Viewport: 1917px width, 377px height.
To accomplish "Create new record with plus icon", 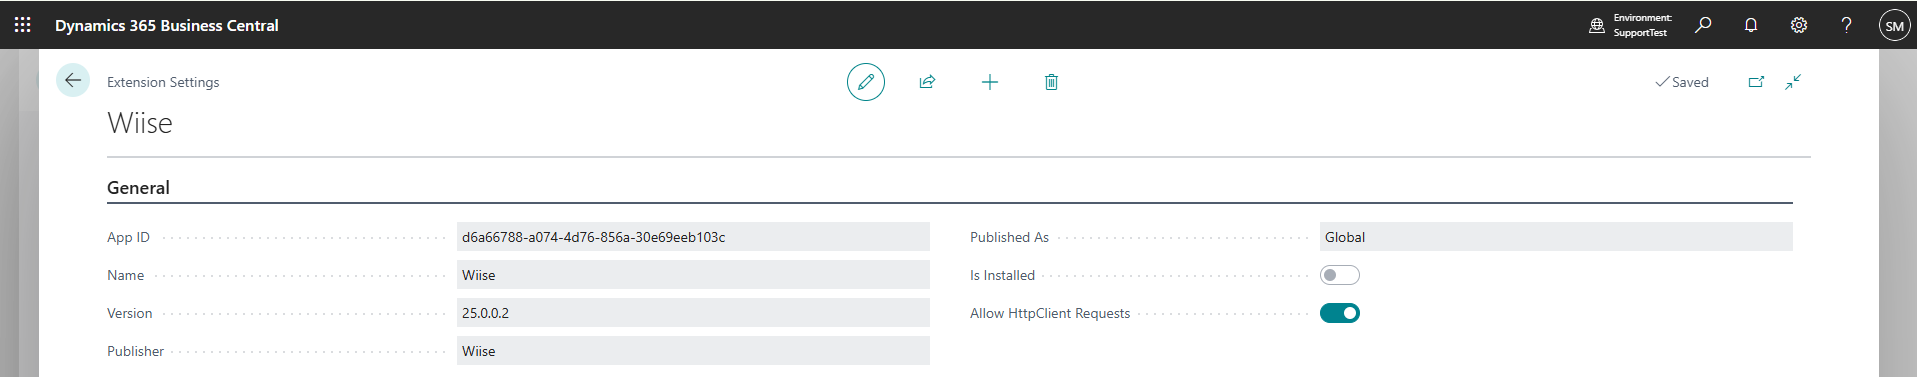I will coord(990,82).
